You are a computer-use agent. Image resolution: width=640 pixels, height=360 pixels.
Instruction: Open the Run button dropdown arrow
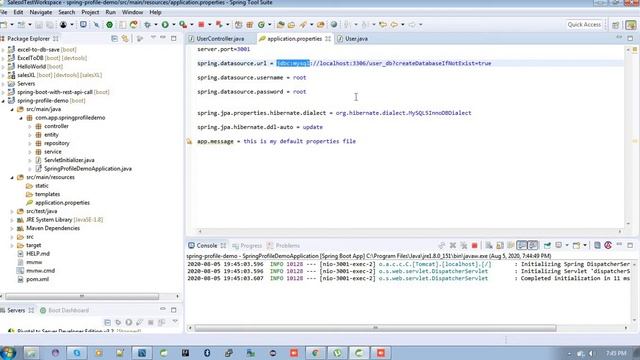(173, 24)
